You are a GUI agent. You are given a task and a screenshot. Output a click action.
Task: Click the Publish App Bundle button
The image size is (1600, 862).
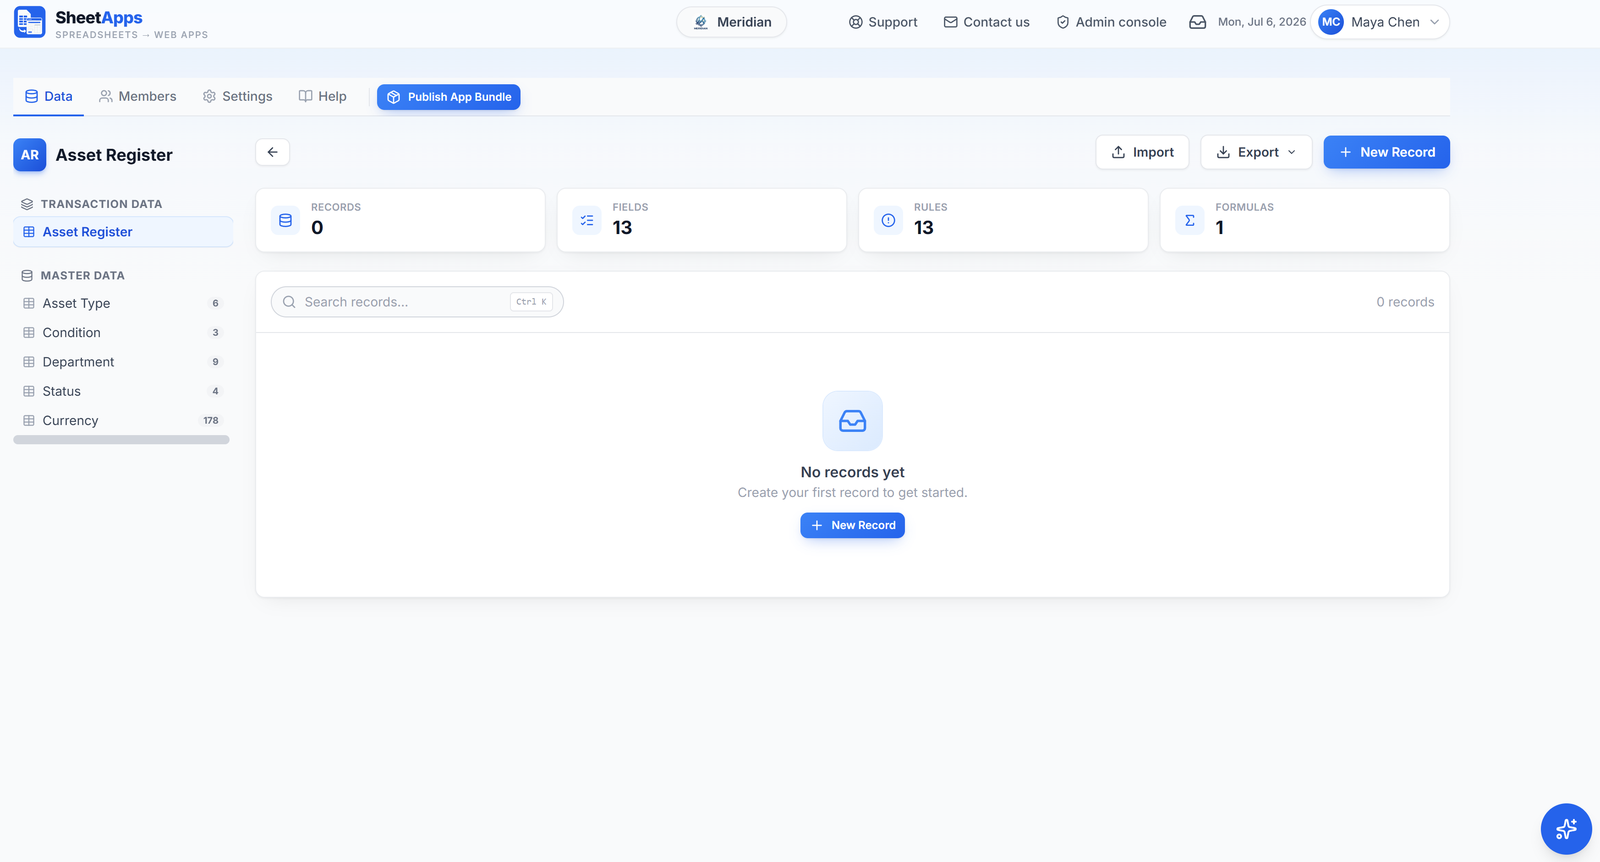tap(449, 97)
